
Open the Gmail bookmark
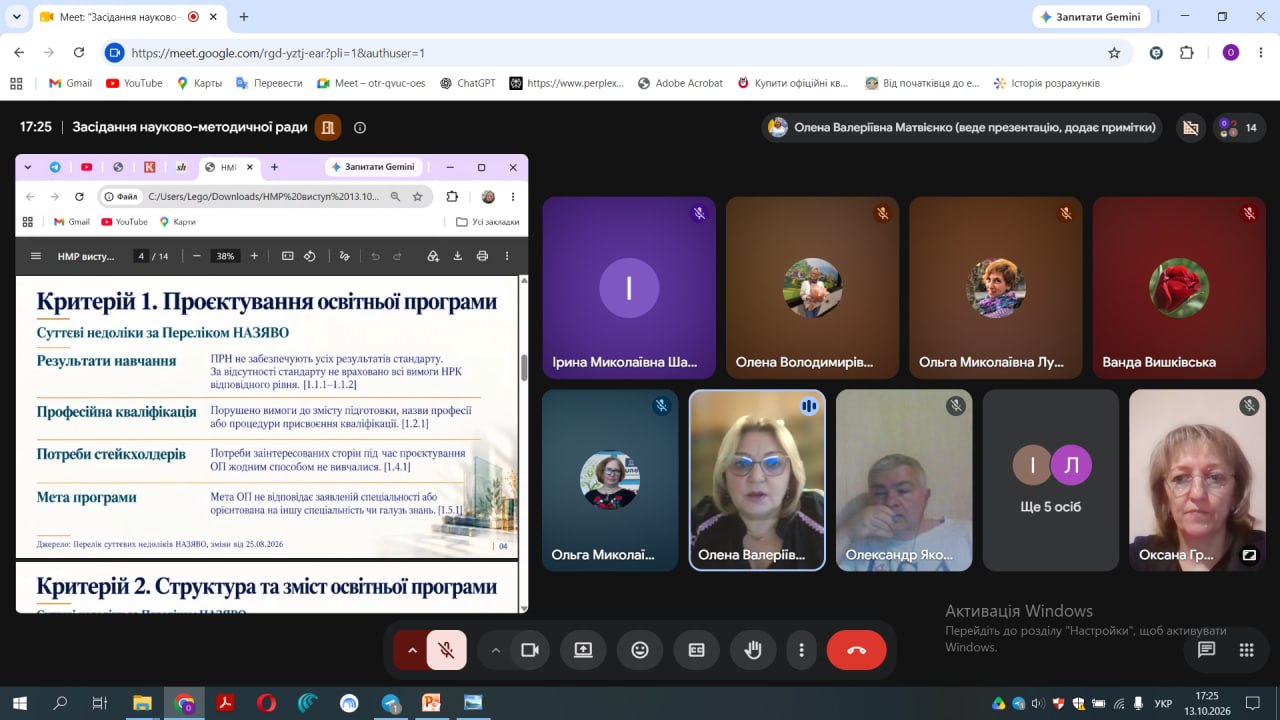[x=71, y=83]
